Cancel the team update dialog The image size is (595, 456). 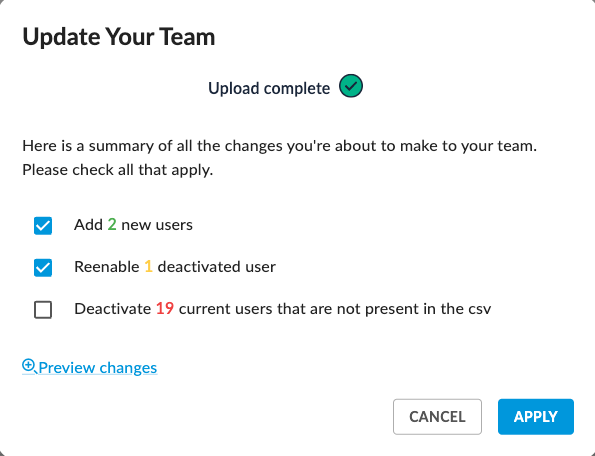437,417
